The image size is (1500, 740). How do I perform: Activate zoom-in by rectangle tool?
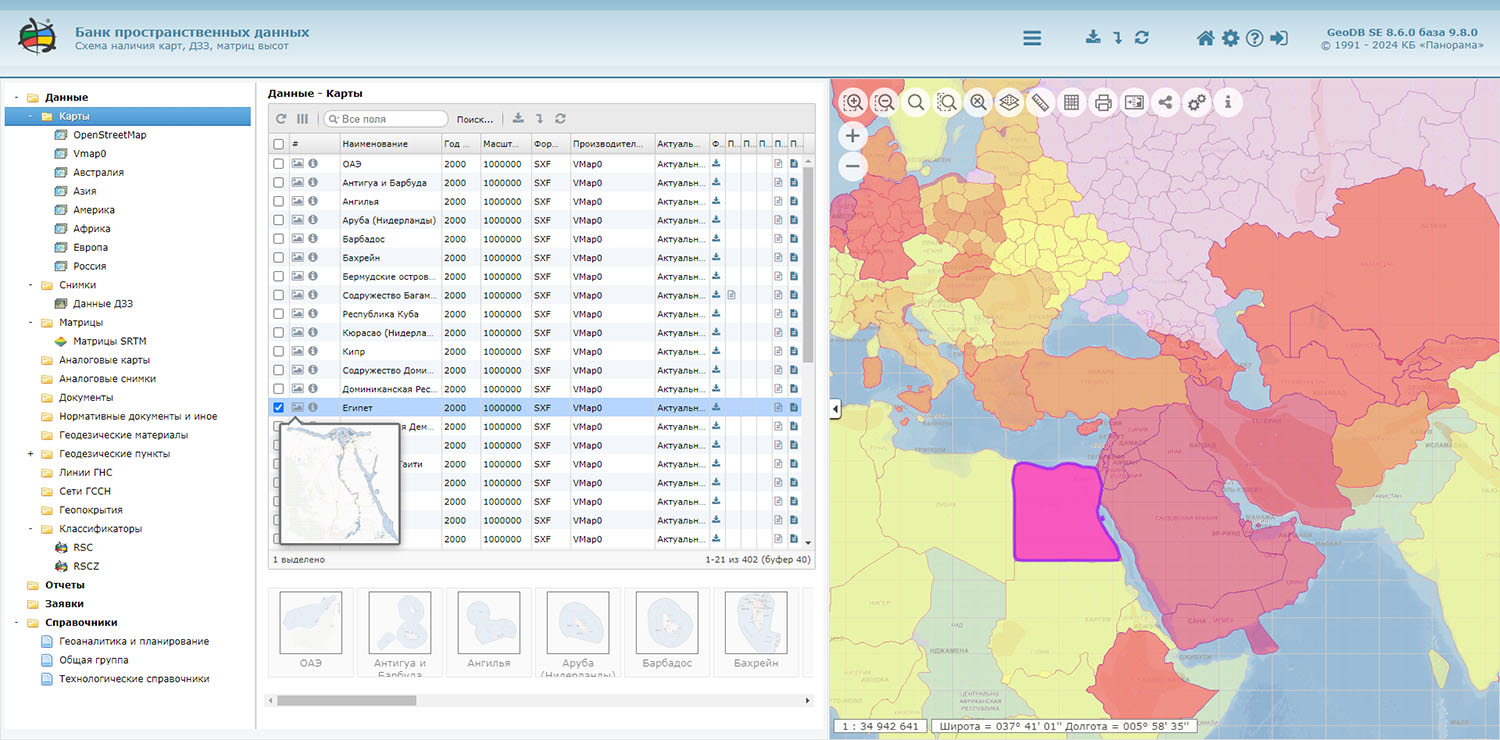point(854,102)
